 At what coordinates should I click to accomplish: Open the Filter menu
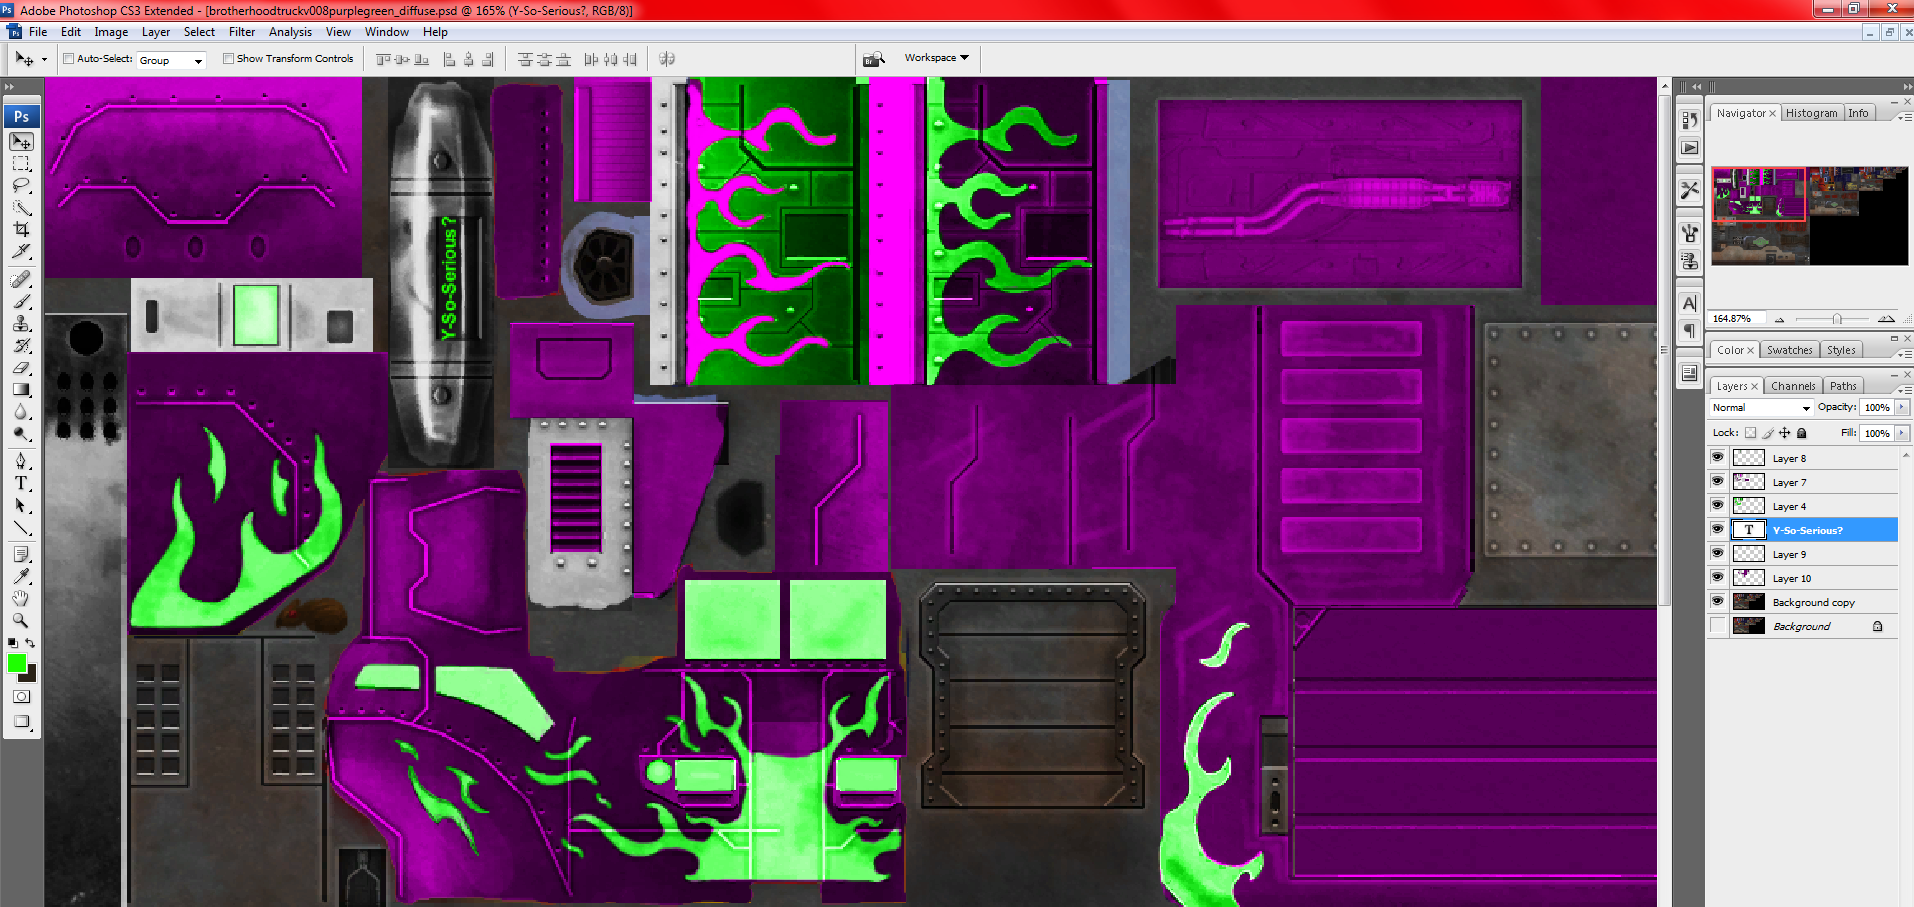[242, 32]
